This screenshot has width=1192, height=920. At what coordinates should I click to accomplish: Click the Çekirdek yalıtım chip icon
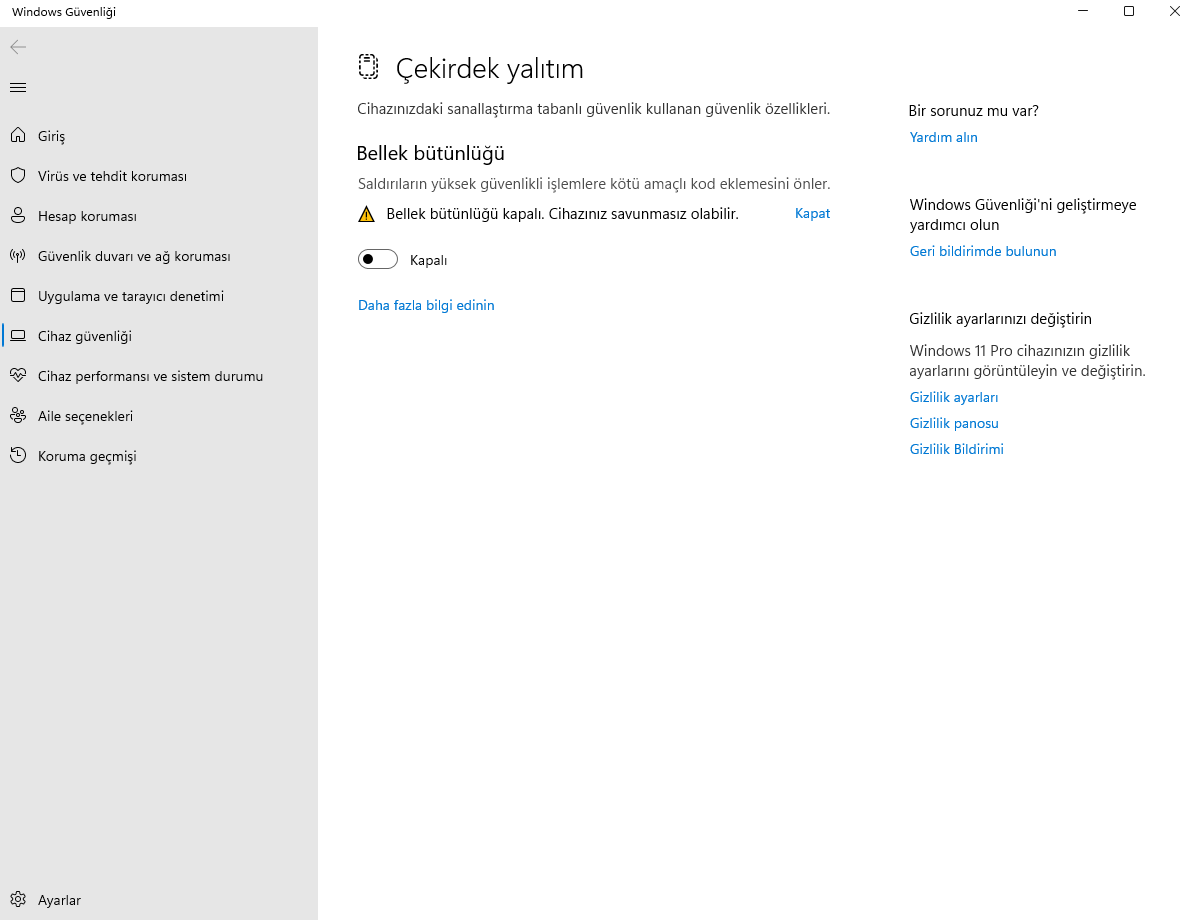point(368,67)
